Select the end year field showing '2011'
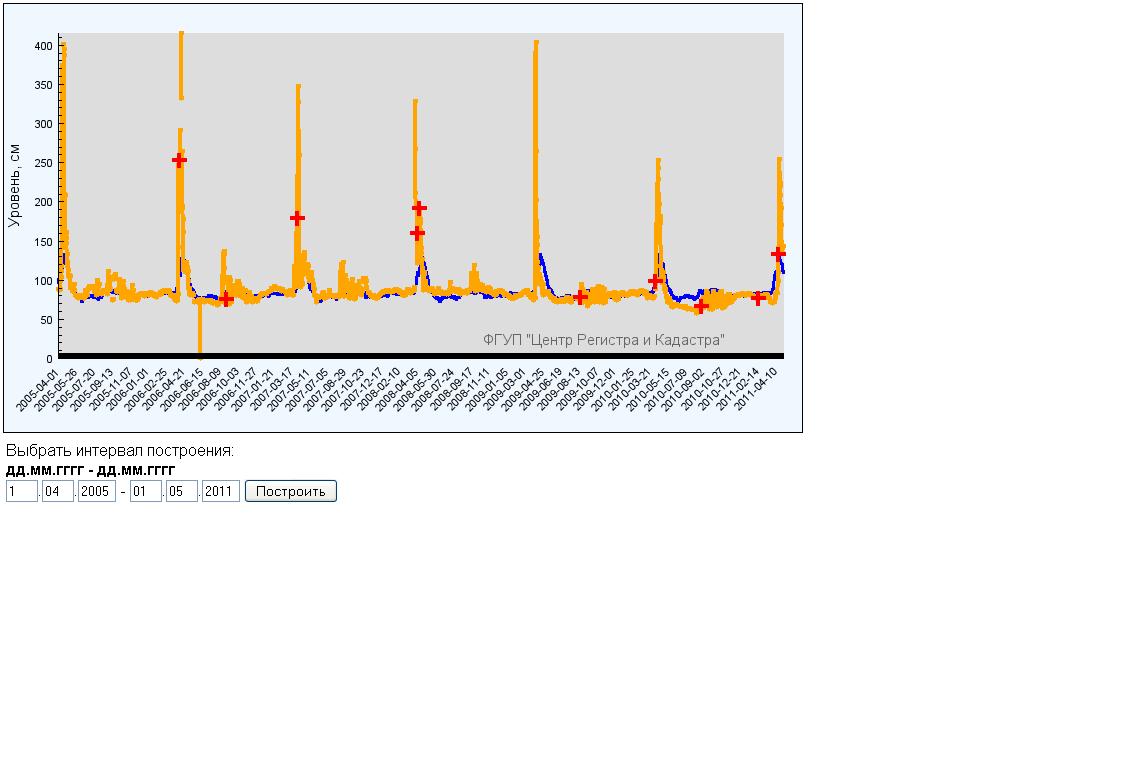The height and width of the screenshot is (775, 1121). click(220, 491)
